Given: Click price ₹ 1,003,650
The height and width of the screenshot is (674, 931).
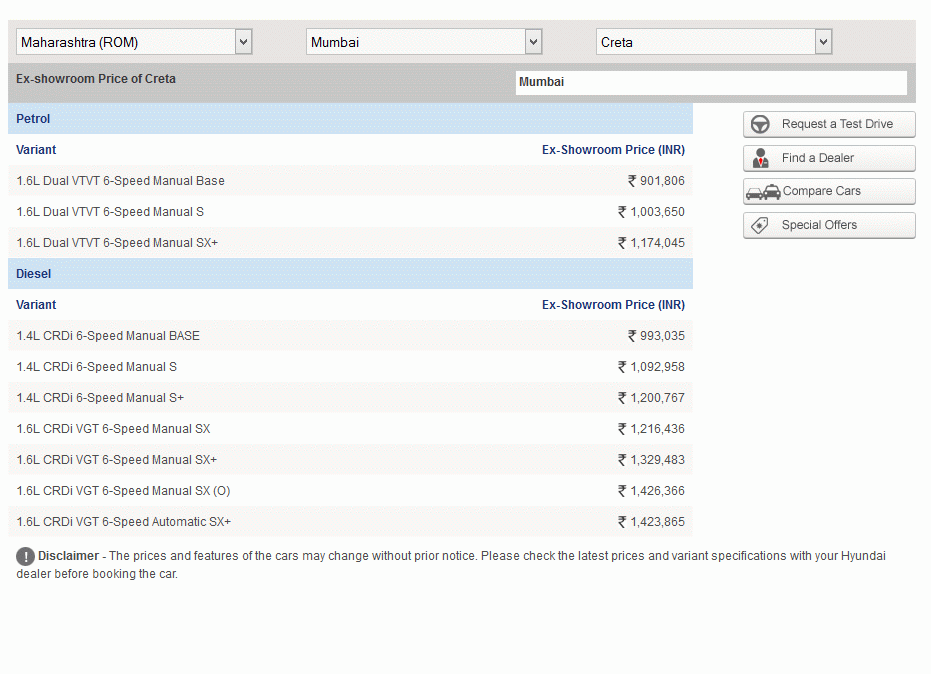Looking at the screenshot, I should point(651,212).
